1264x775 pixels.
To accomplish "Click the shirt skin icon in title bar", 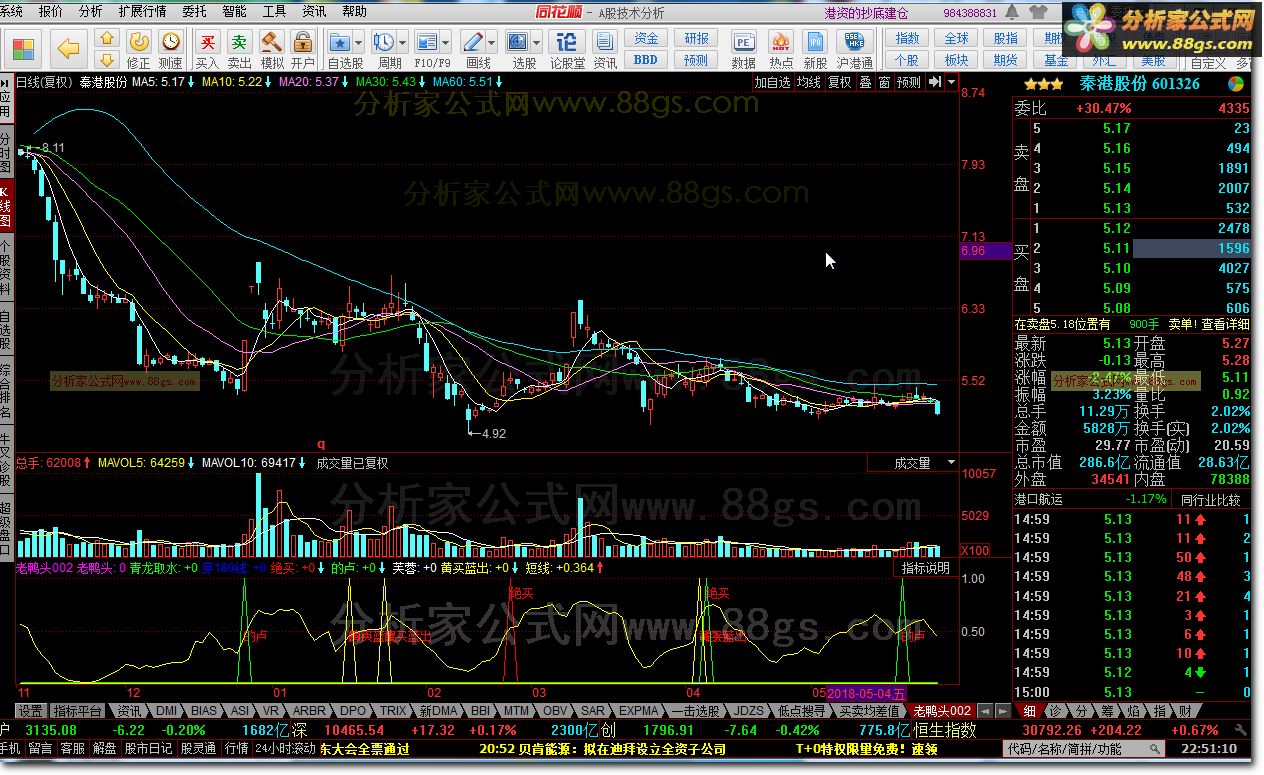I will (1037, 12).
